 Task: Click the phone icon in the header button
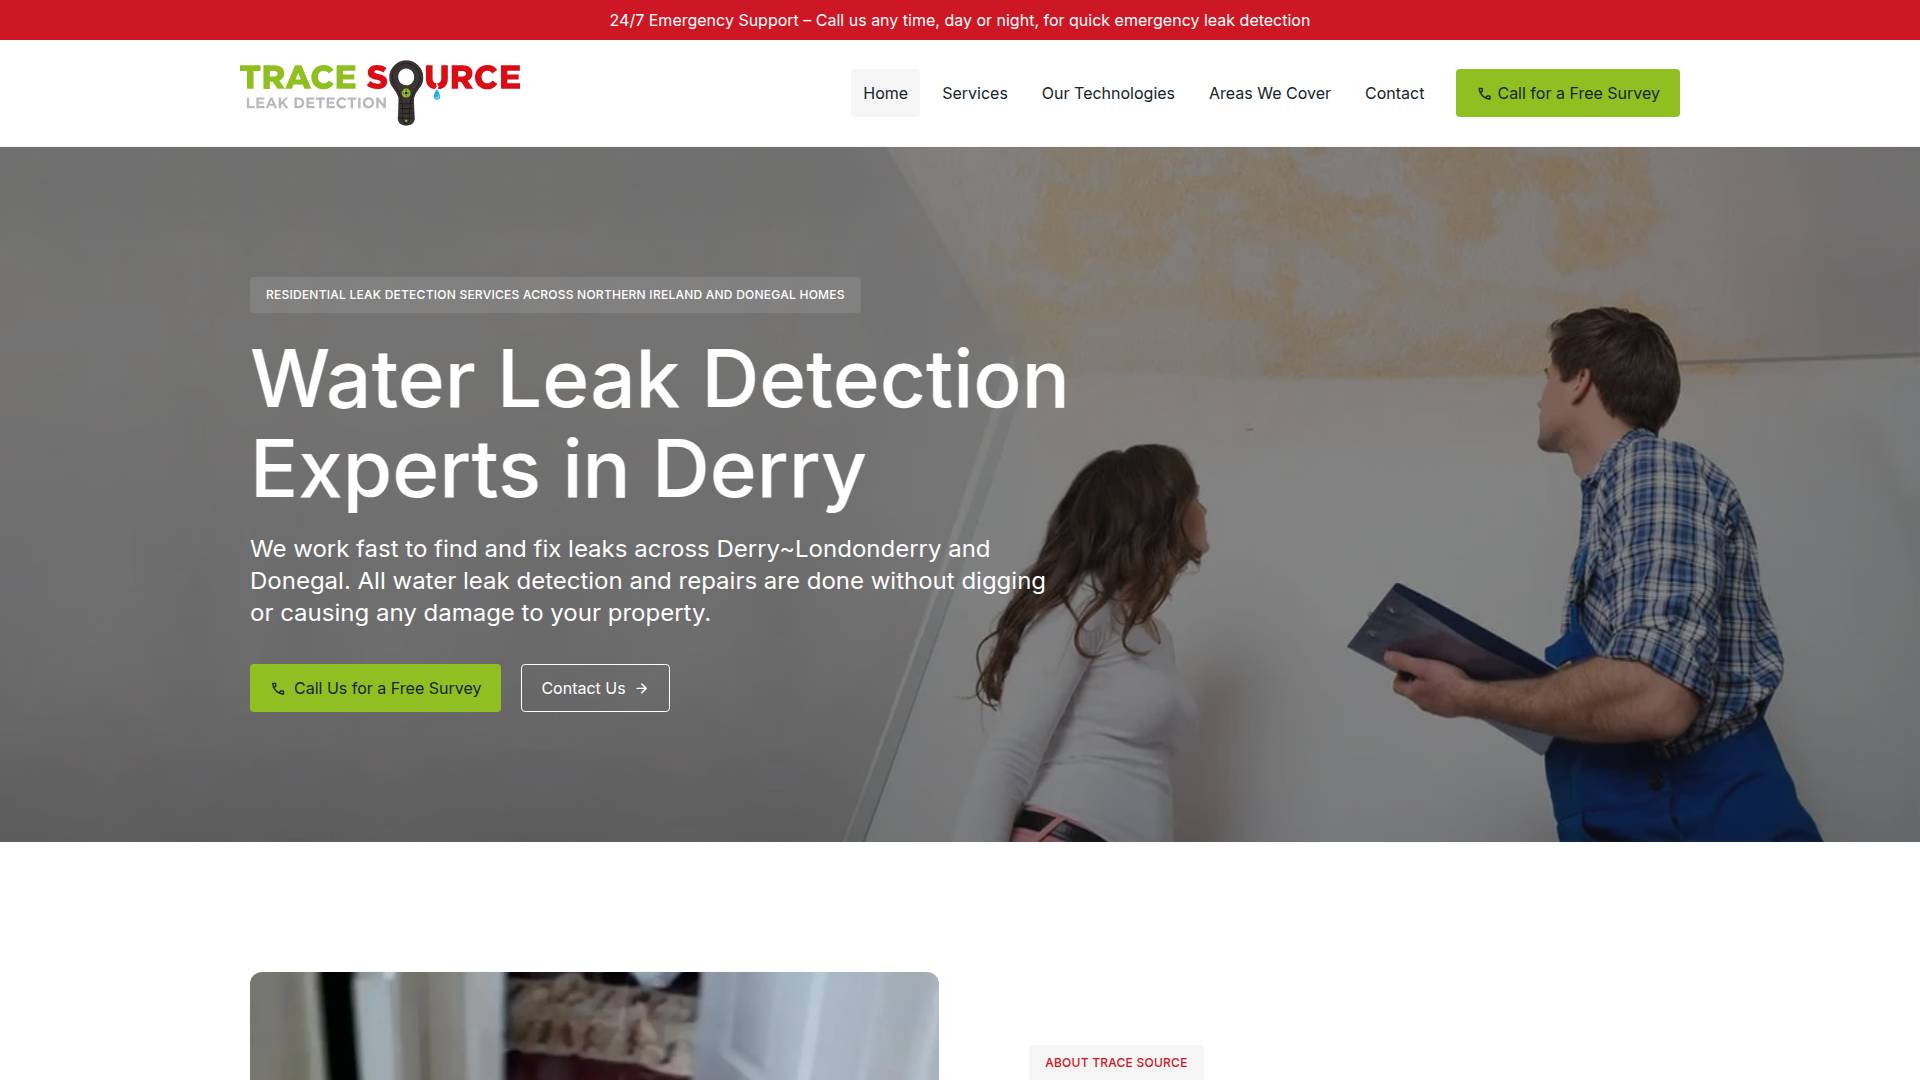coord(1484,94)
